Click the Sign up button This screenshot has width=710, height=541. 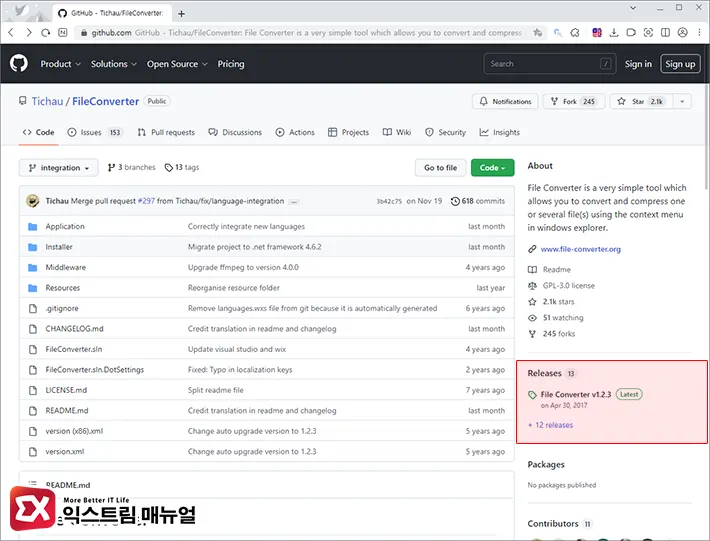coord(680,64)
